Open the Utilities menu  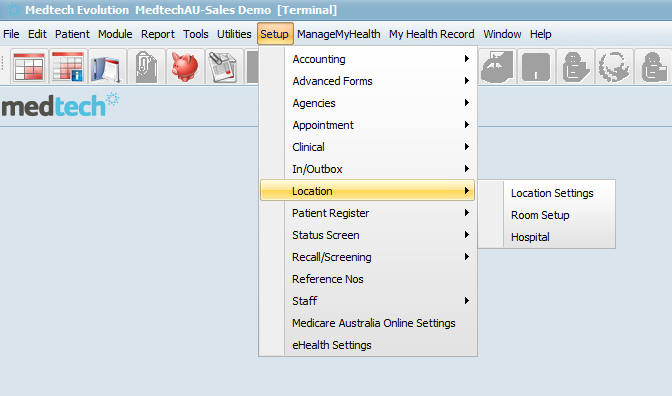point(234,34)
